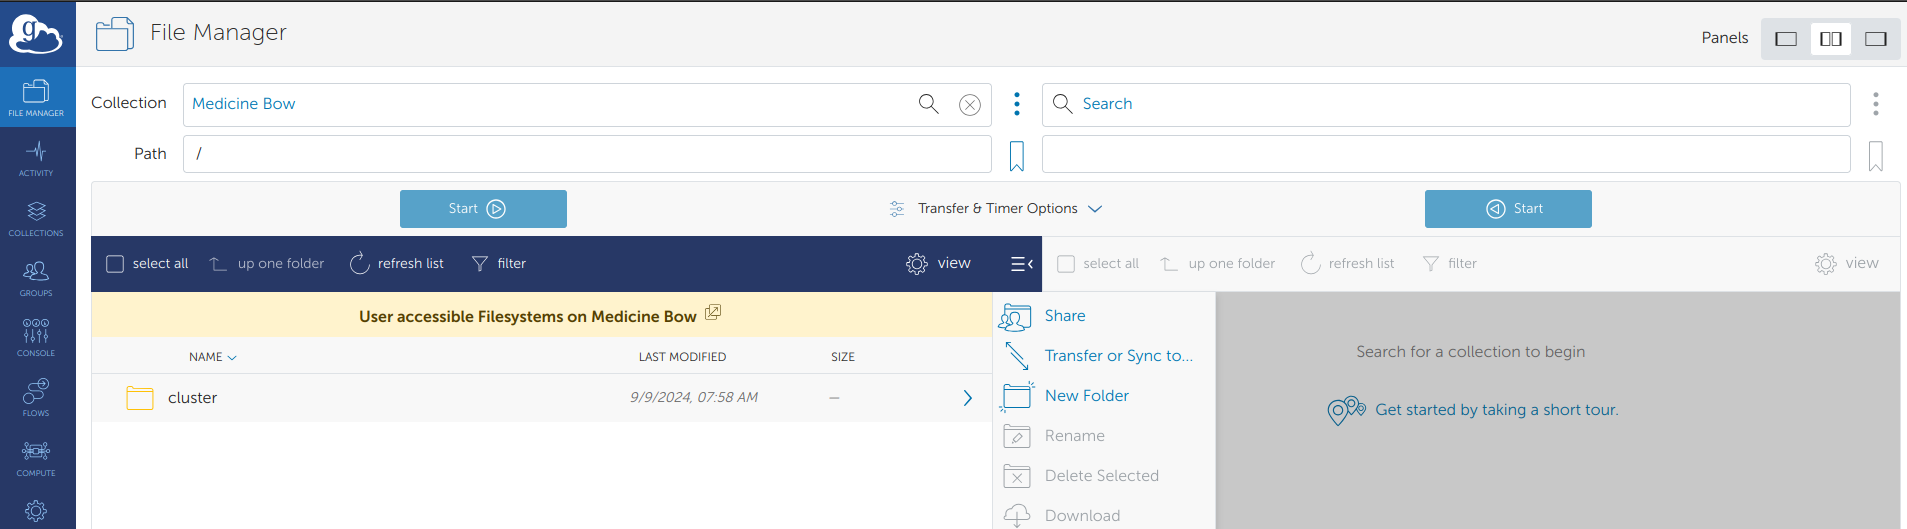Select the cluster folder row
The height and width of the screenshot is (529, 1907).
[541, 398]
